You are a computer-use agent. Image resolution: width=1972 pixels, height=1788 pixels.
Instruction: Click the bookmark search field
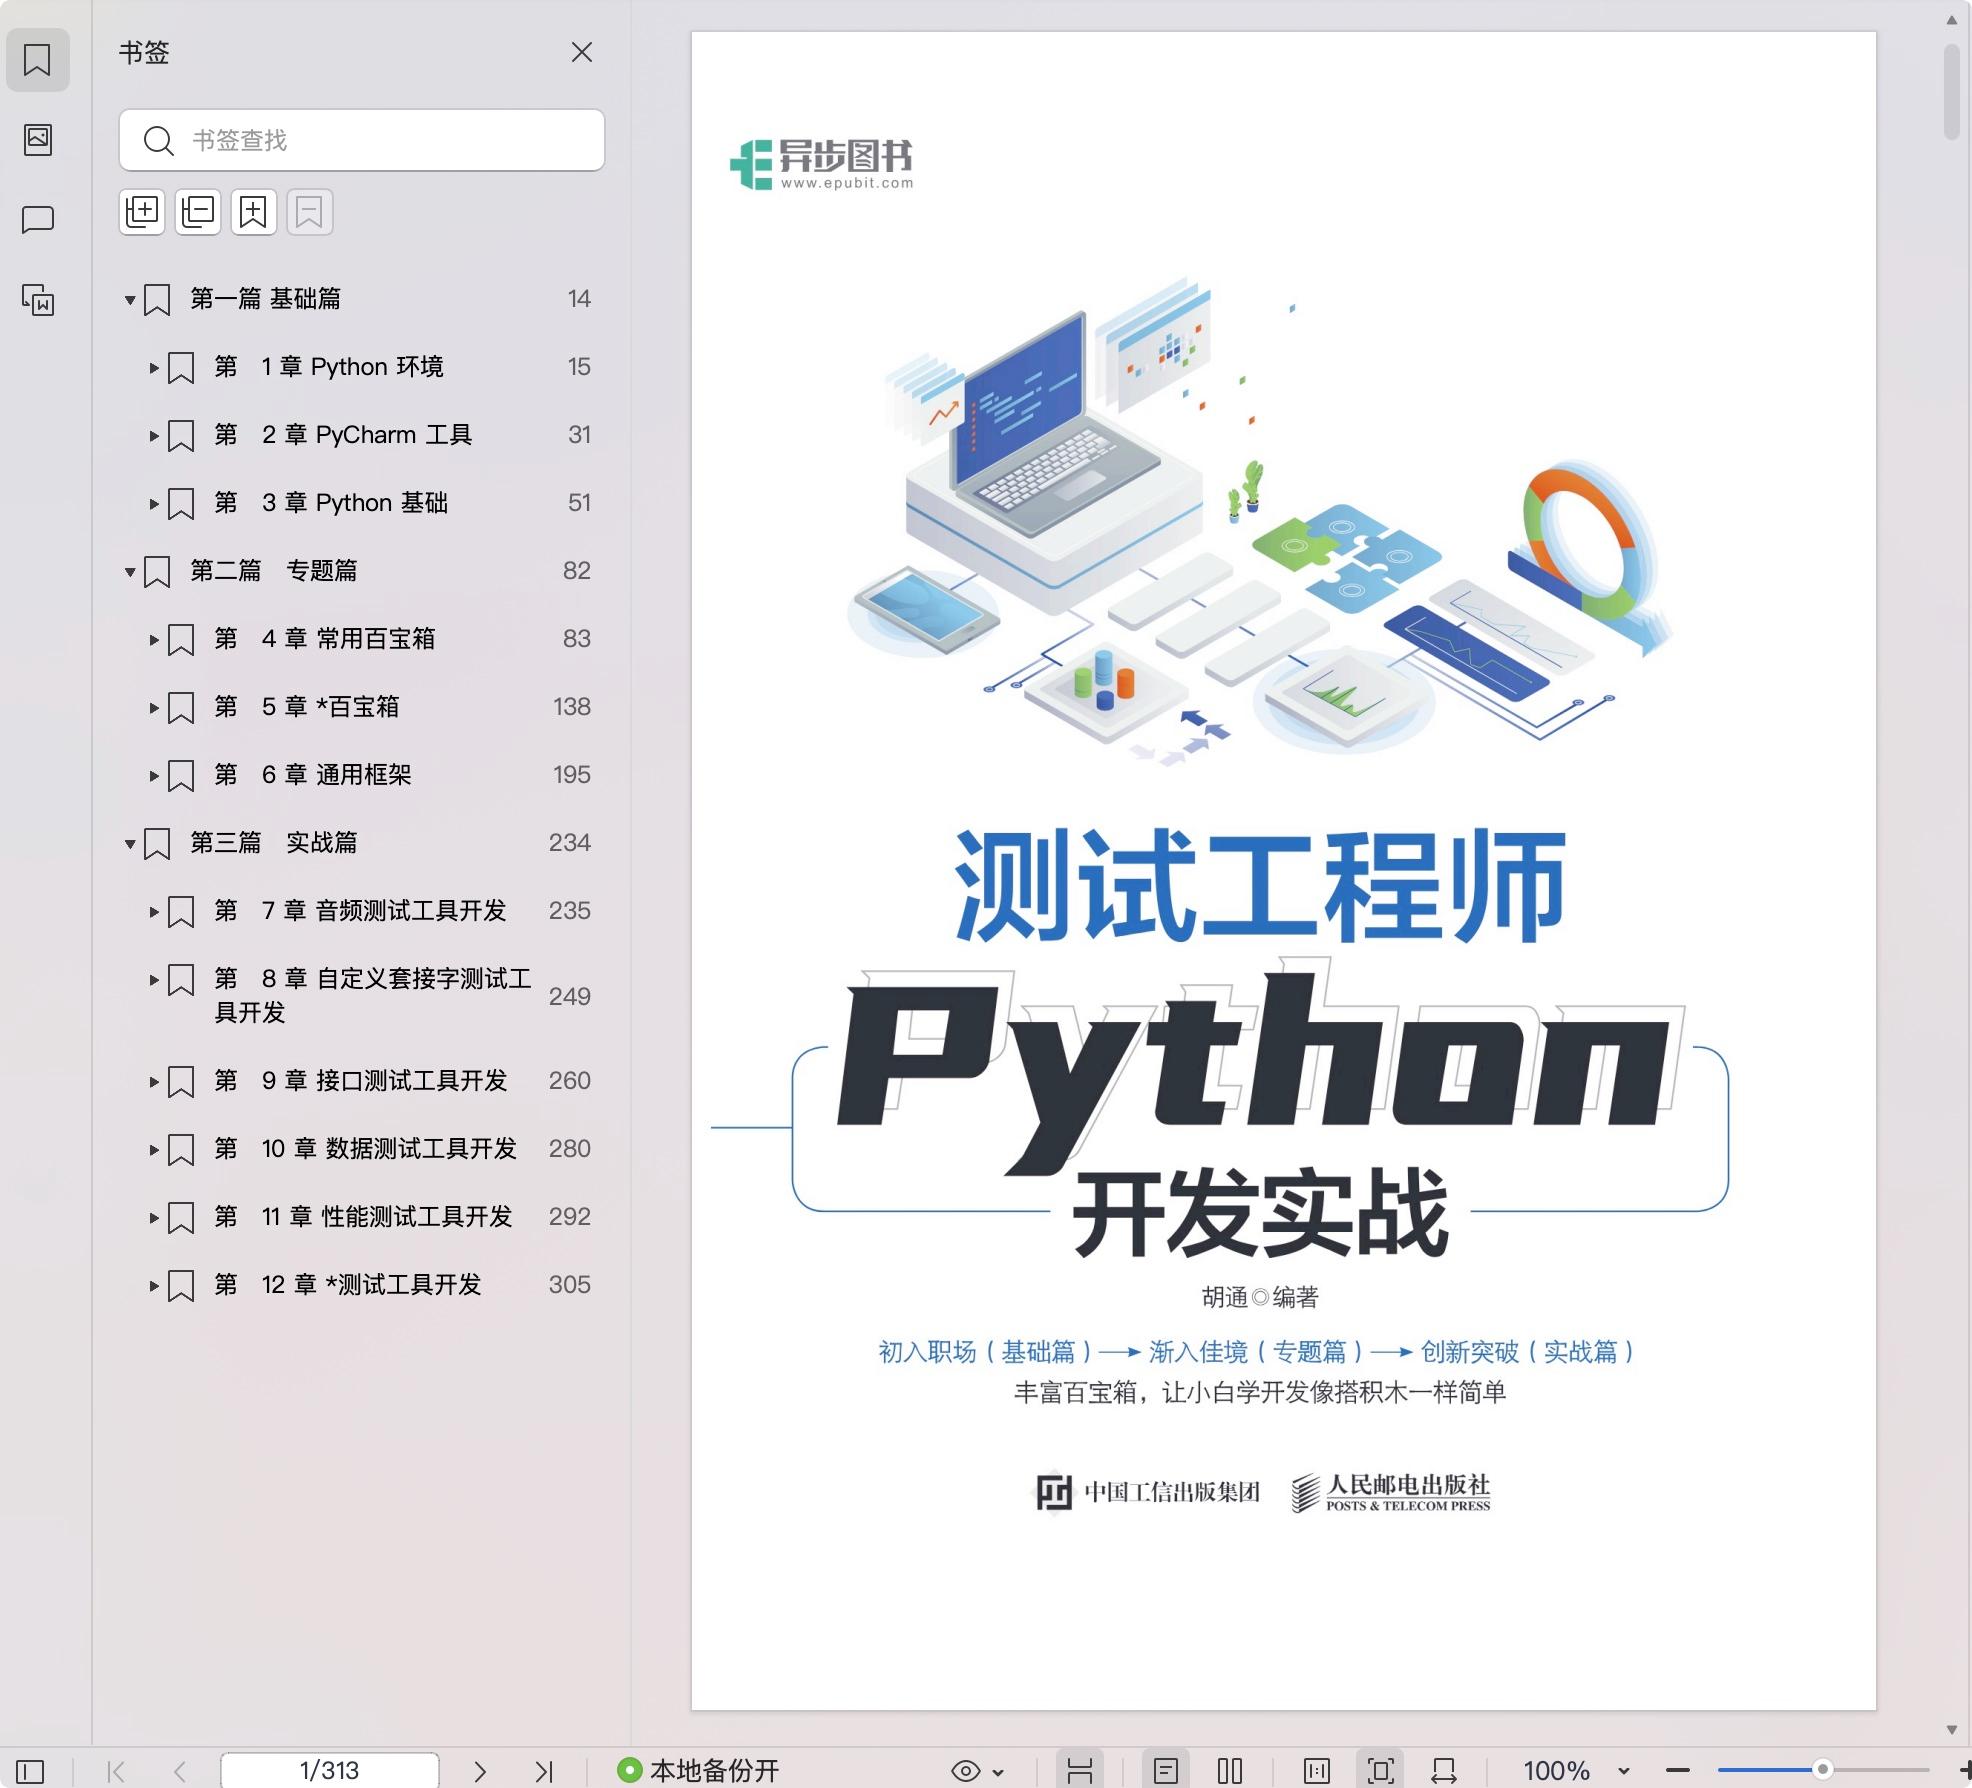[x=361, y=140]
